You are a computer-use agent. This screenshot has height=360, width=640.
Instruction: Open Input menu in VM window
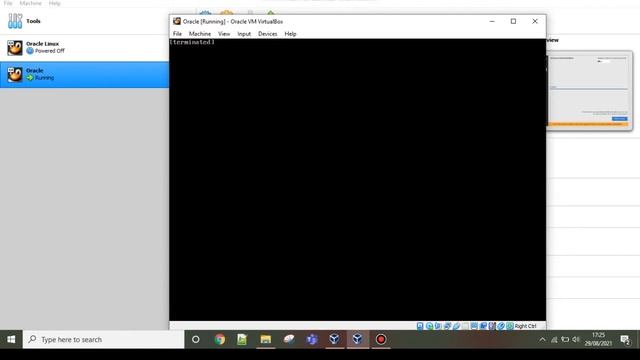(244, 34)
